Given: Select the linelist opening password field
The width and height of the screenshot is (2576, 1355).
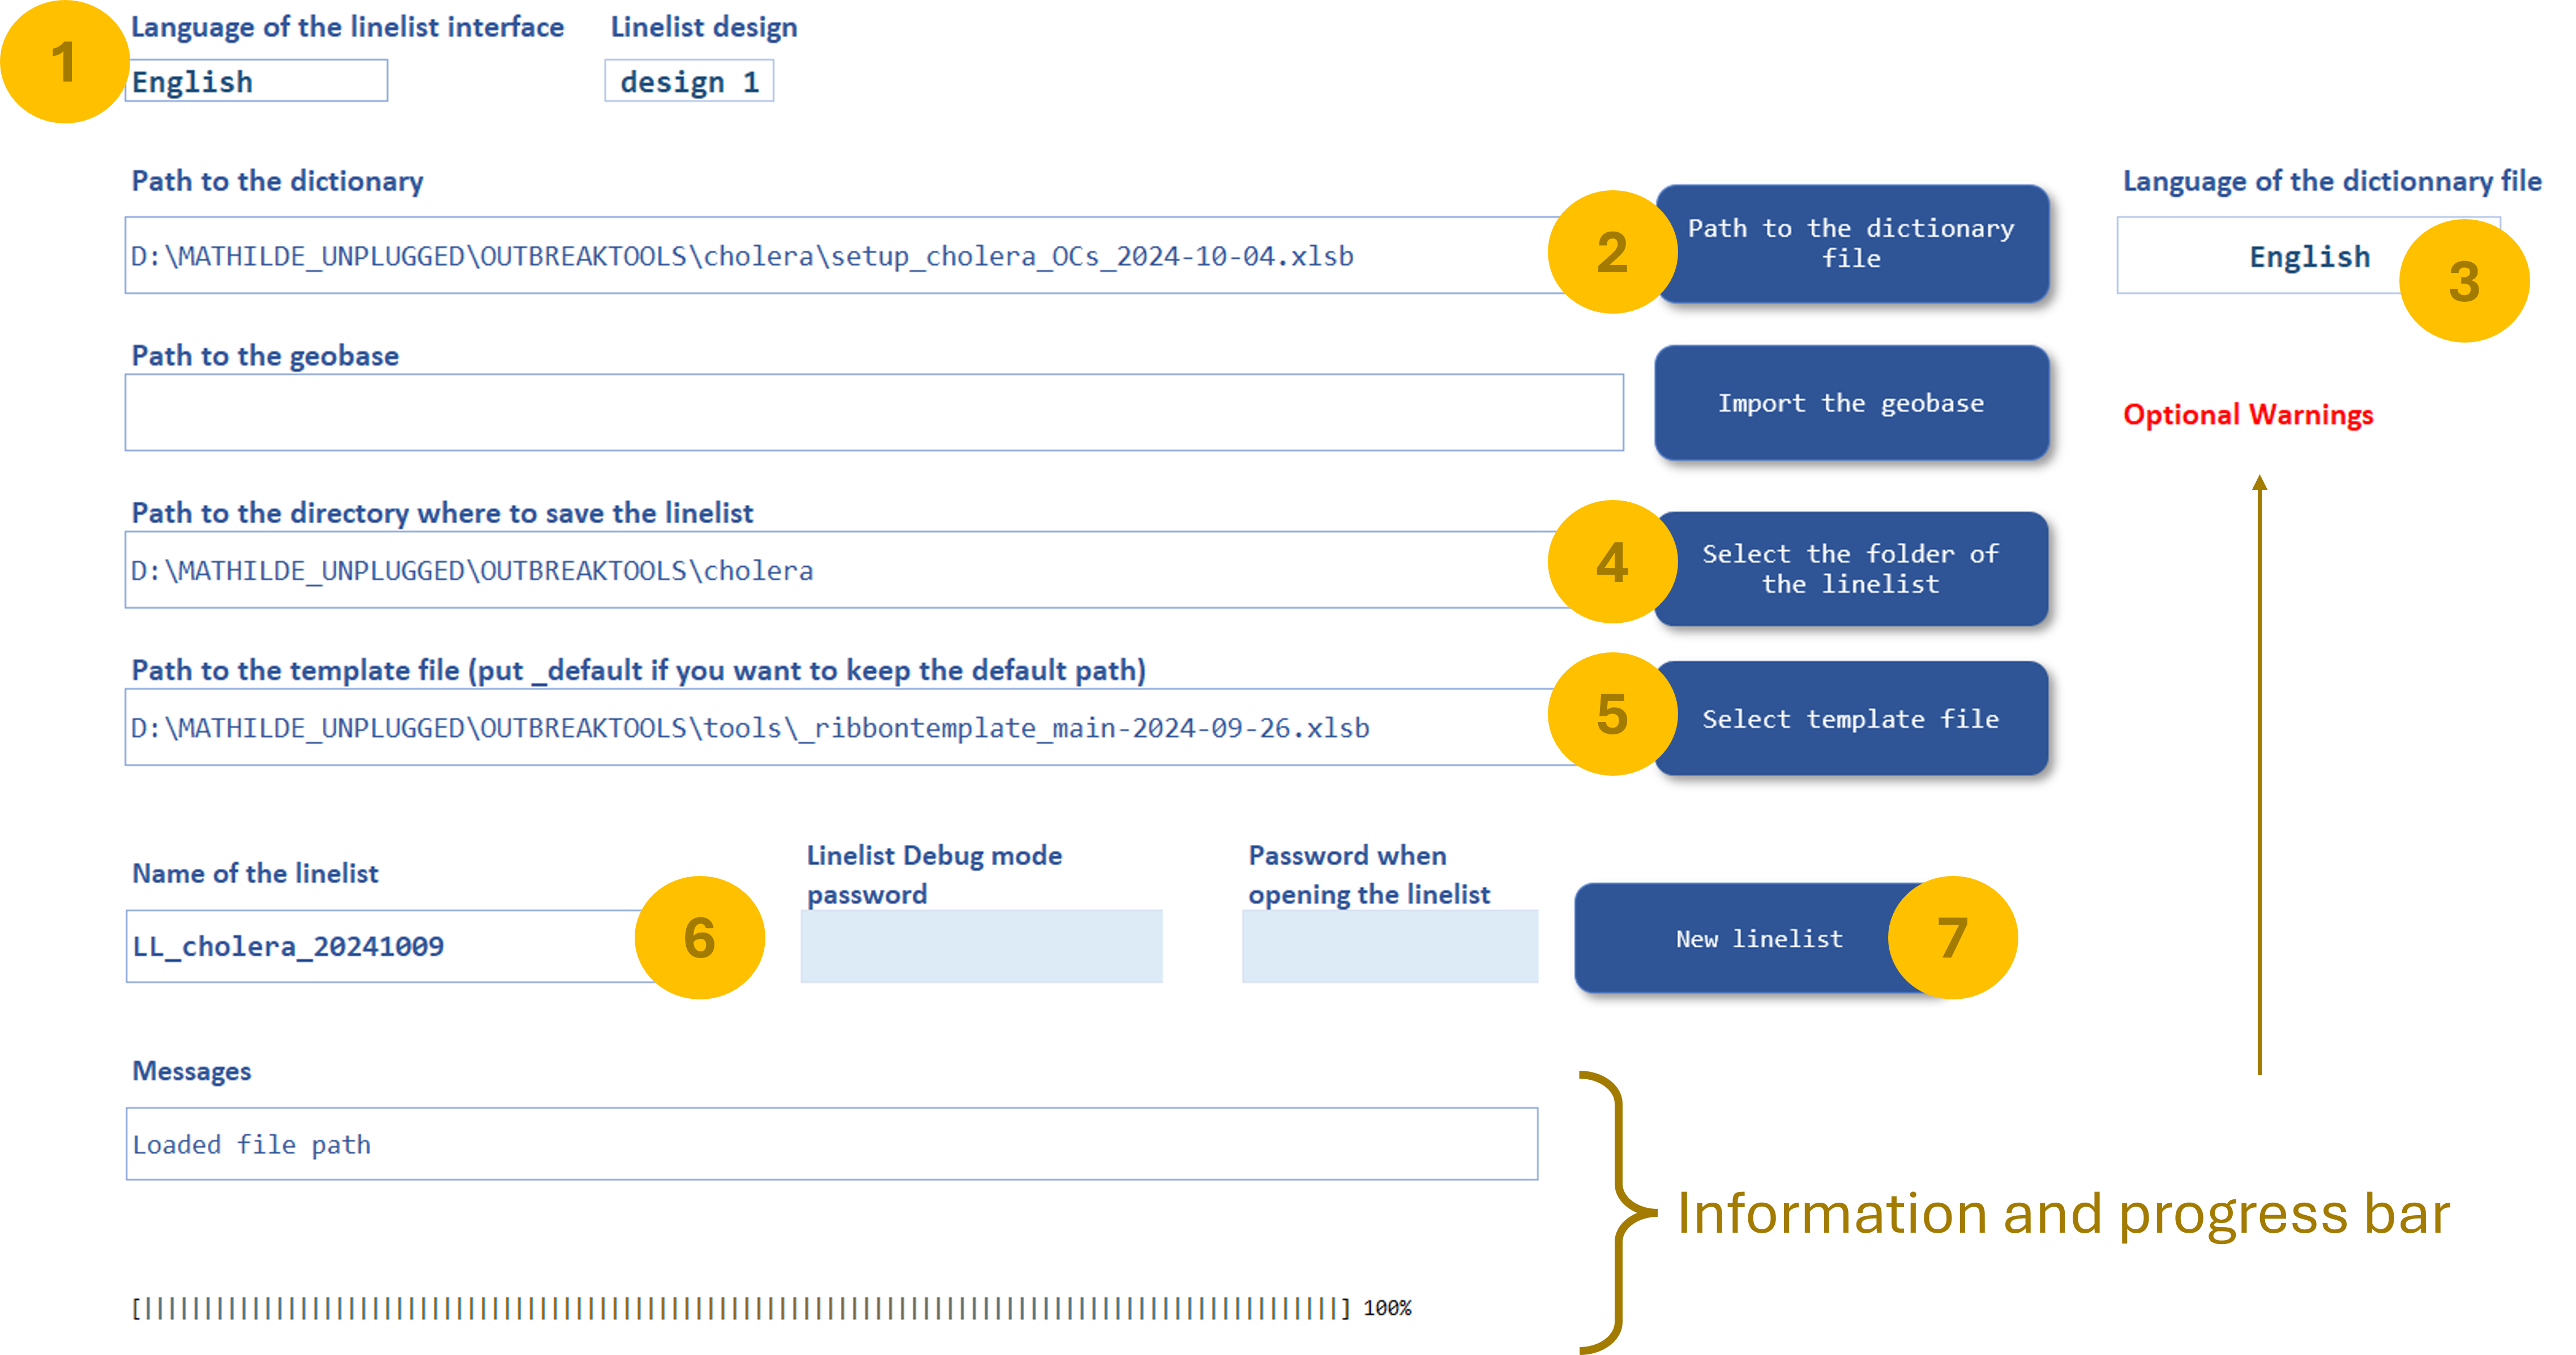Looking at the screenshot, I should 1390,946.
